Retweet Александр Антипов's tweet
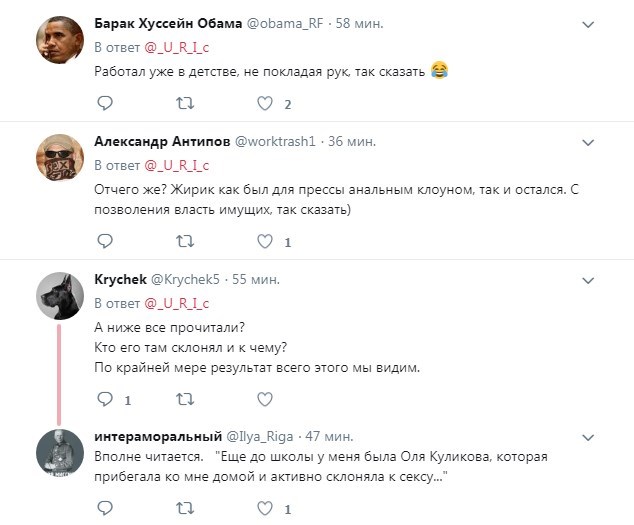The height and width of the screenshot is (525, 634). click(x=185, y=241)
